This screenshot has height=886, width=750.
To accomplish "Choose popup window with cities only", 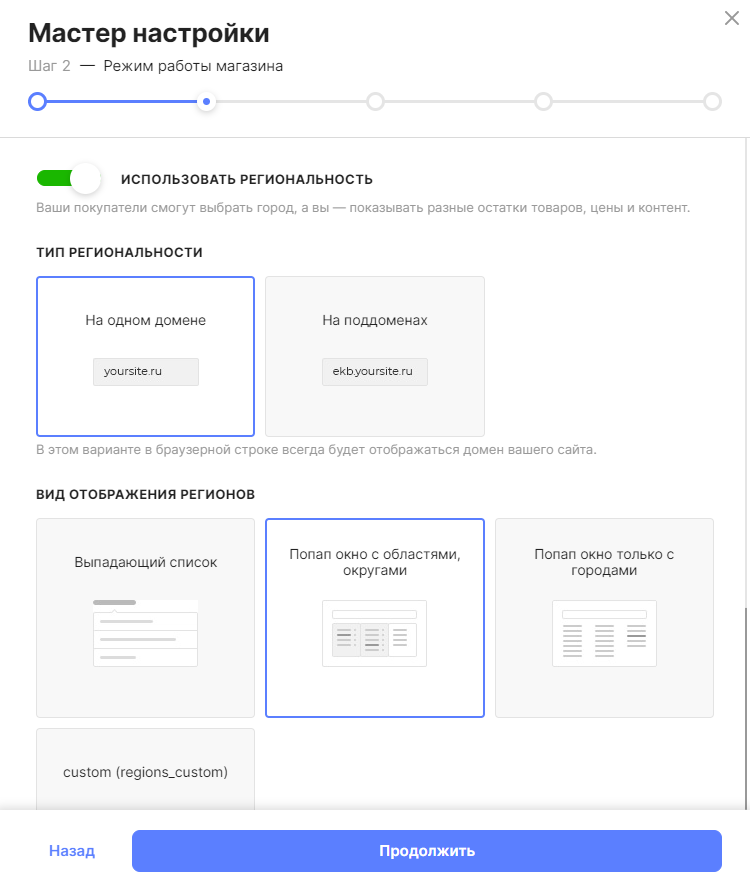I will point(604,618).
